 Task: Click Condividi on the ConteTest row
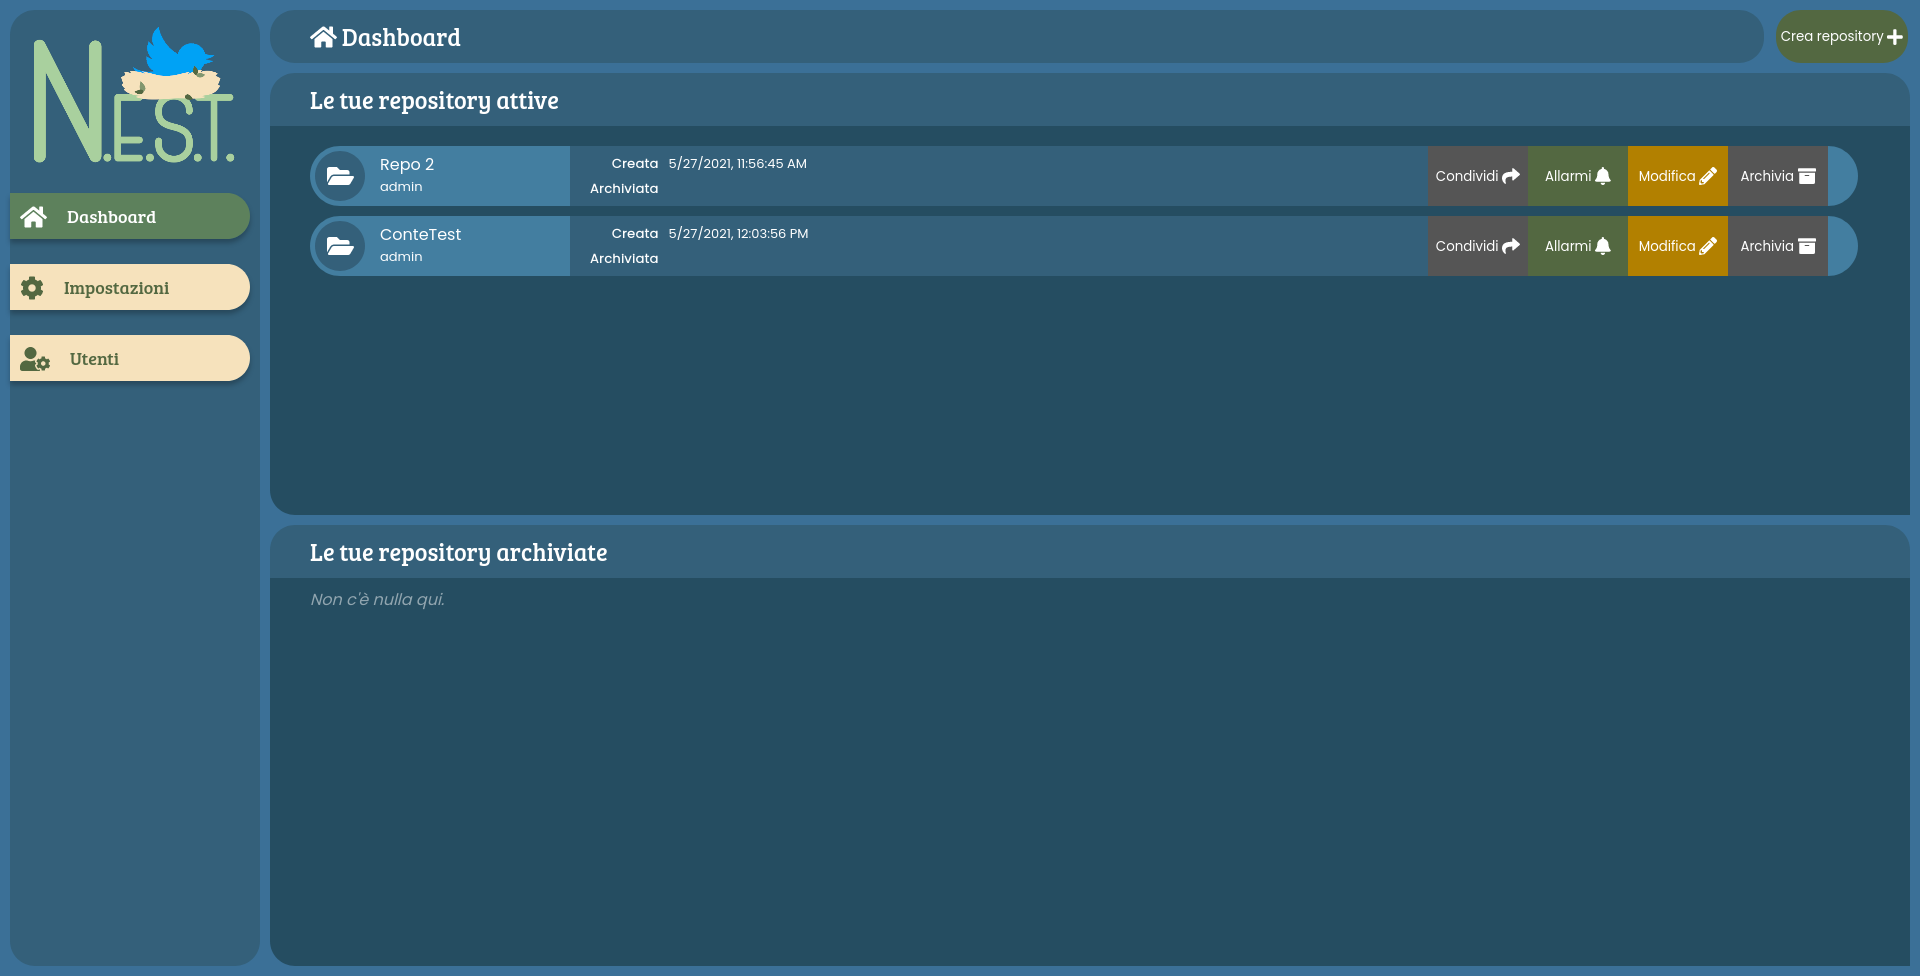click(x=1477, y=245)
